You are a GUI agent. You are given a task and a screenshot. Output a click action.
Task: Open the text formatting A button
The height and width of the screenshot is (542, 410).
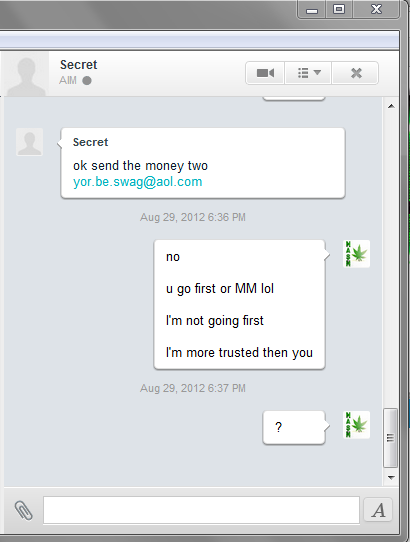tap(379, 510)
